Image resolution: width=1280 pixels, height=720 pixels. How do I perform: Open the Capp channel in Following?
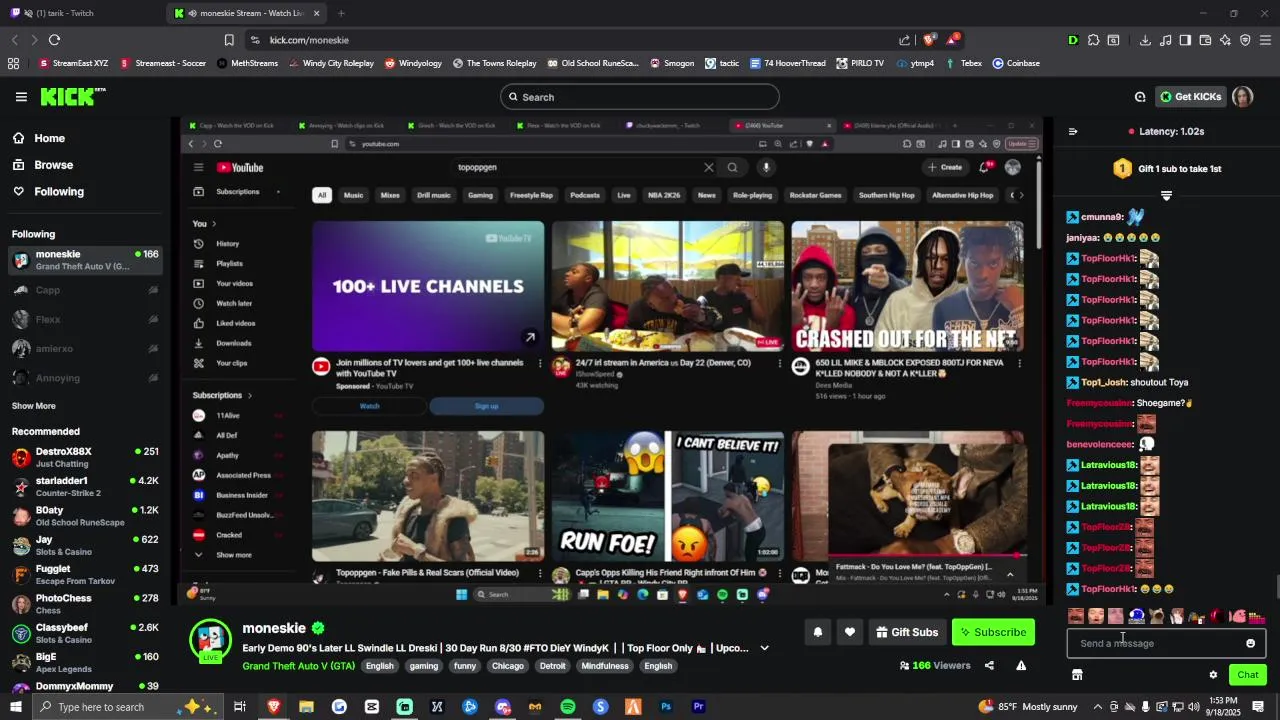click(85, 290)
